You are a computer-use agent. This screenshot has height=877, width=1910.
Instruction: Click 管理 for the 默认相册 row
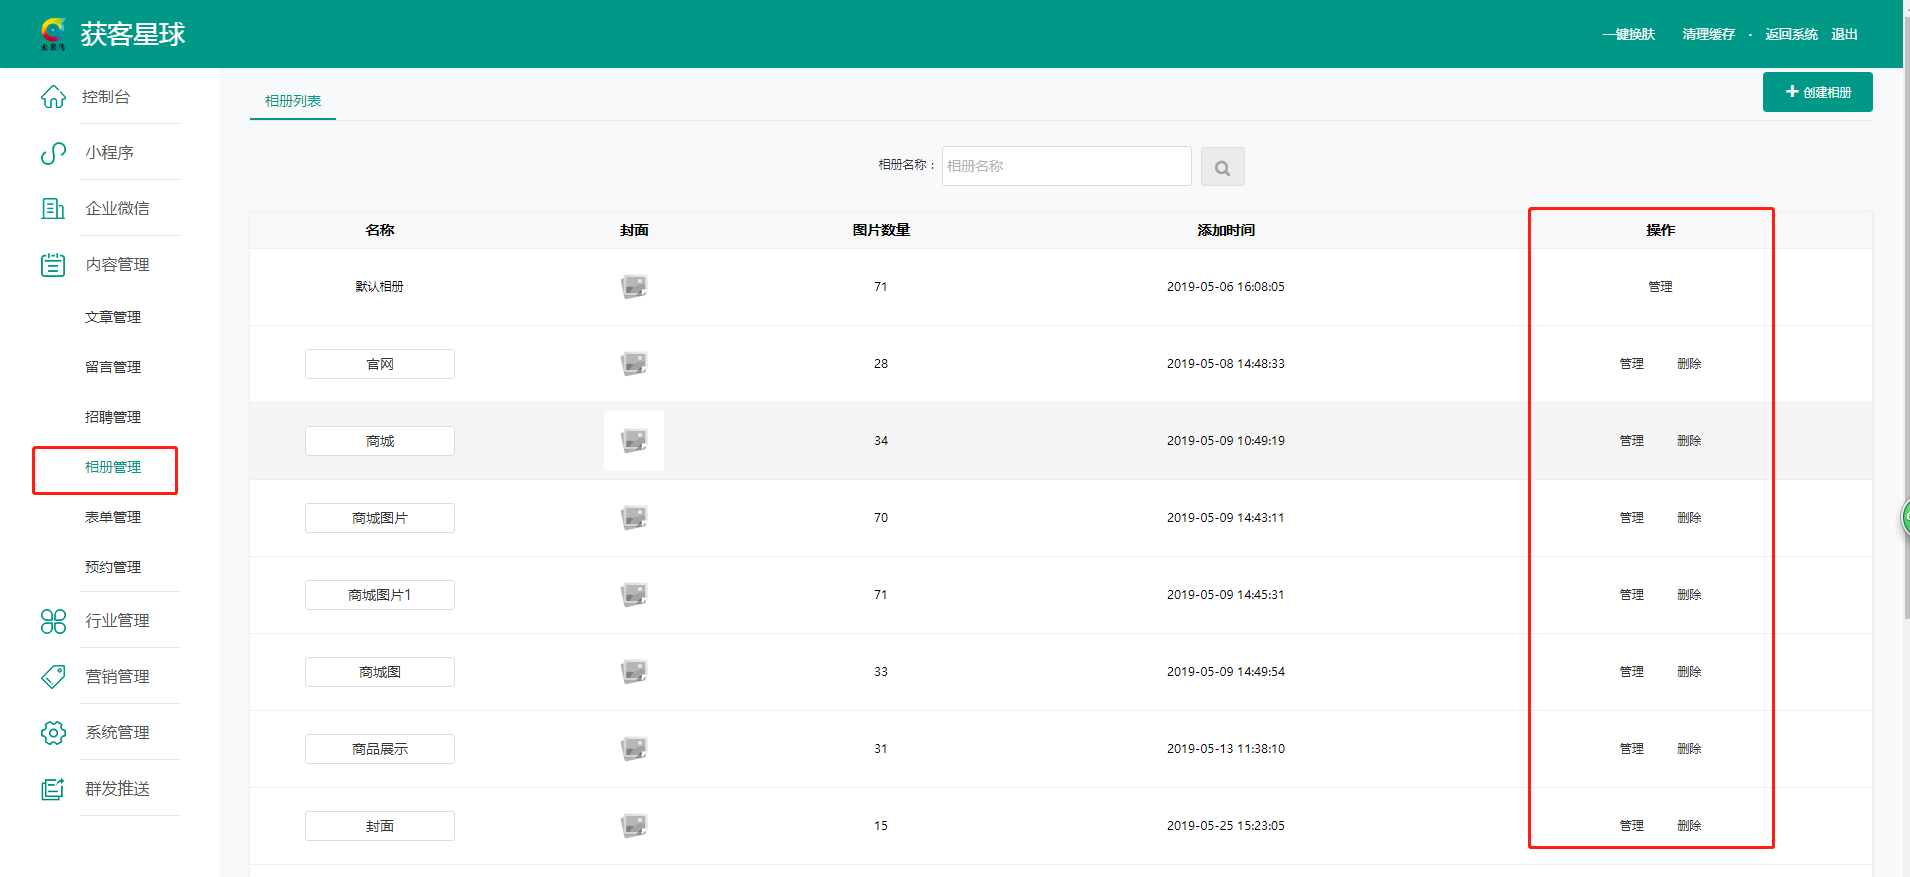[x=1660, y=287]
